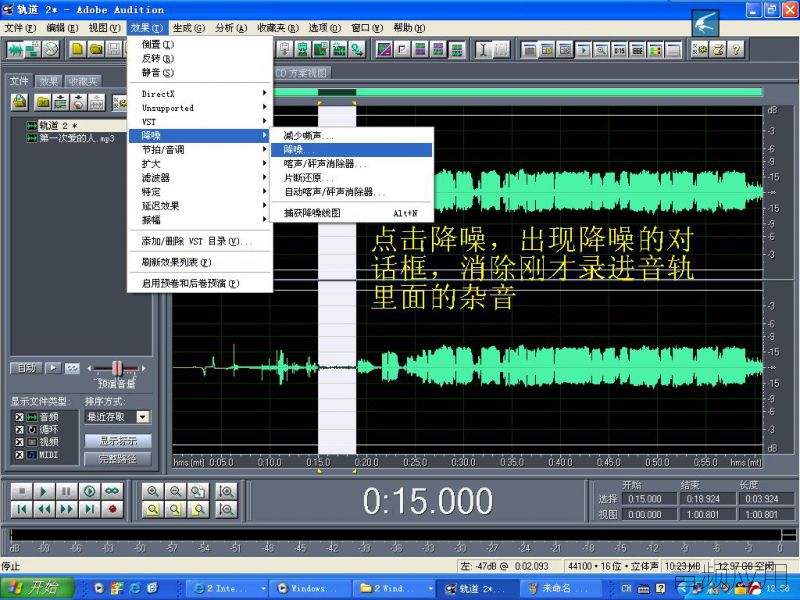Toggle the 自动 auto-play button
The image size is (800, 600).
tap(26, 368)
